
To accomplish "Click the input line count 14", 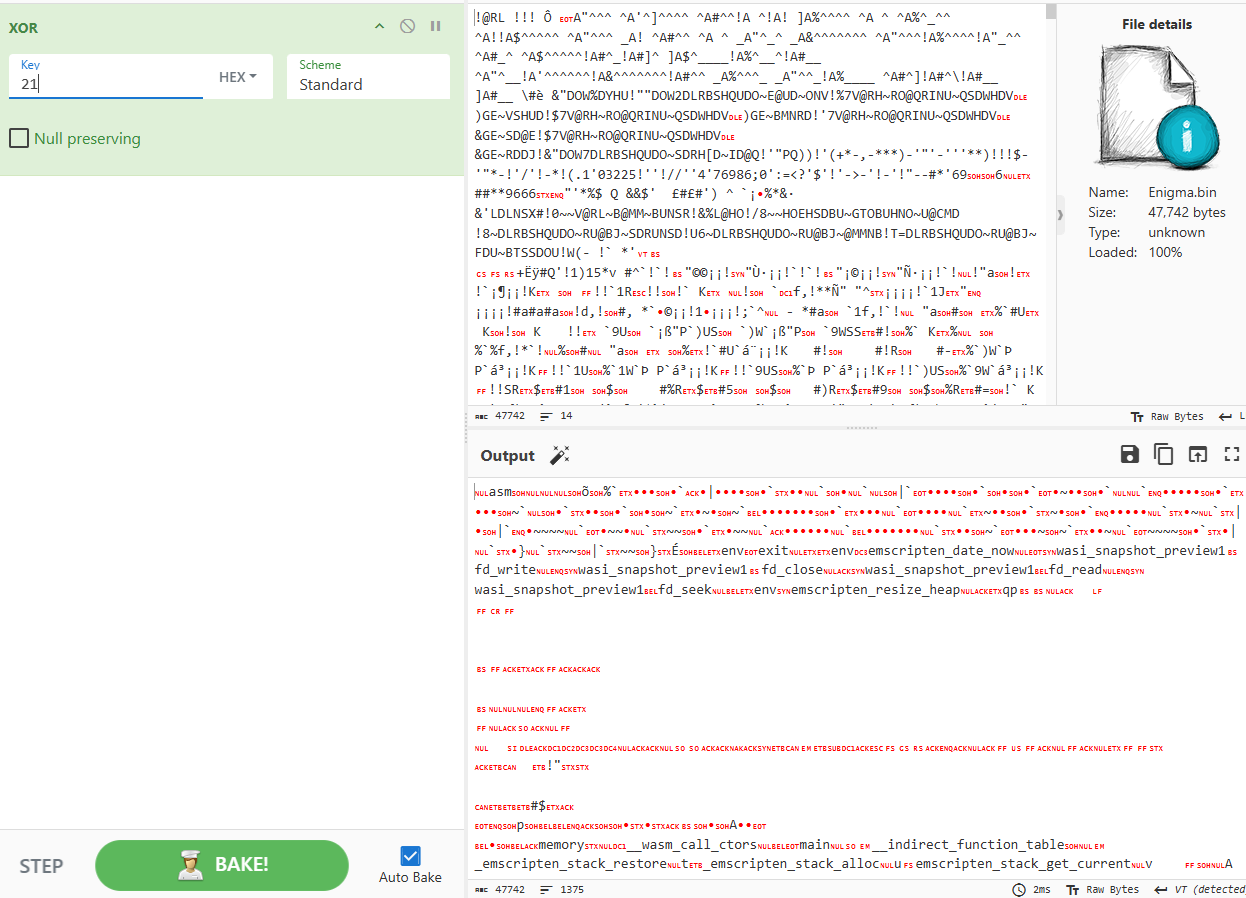I will [x=556, y=416].
